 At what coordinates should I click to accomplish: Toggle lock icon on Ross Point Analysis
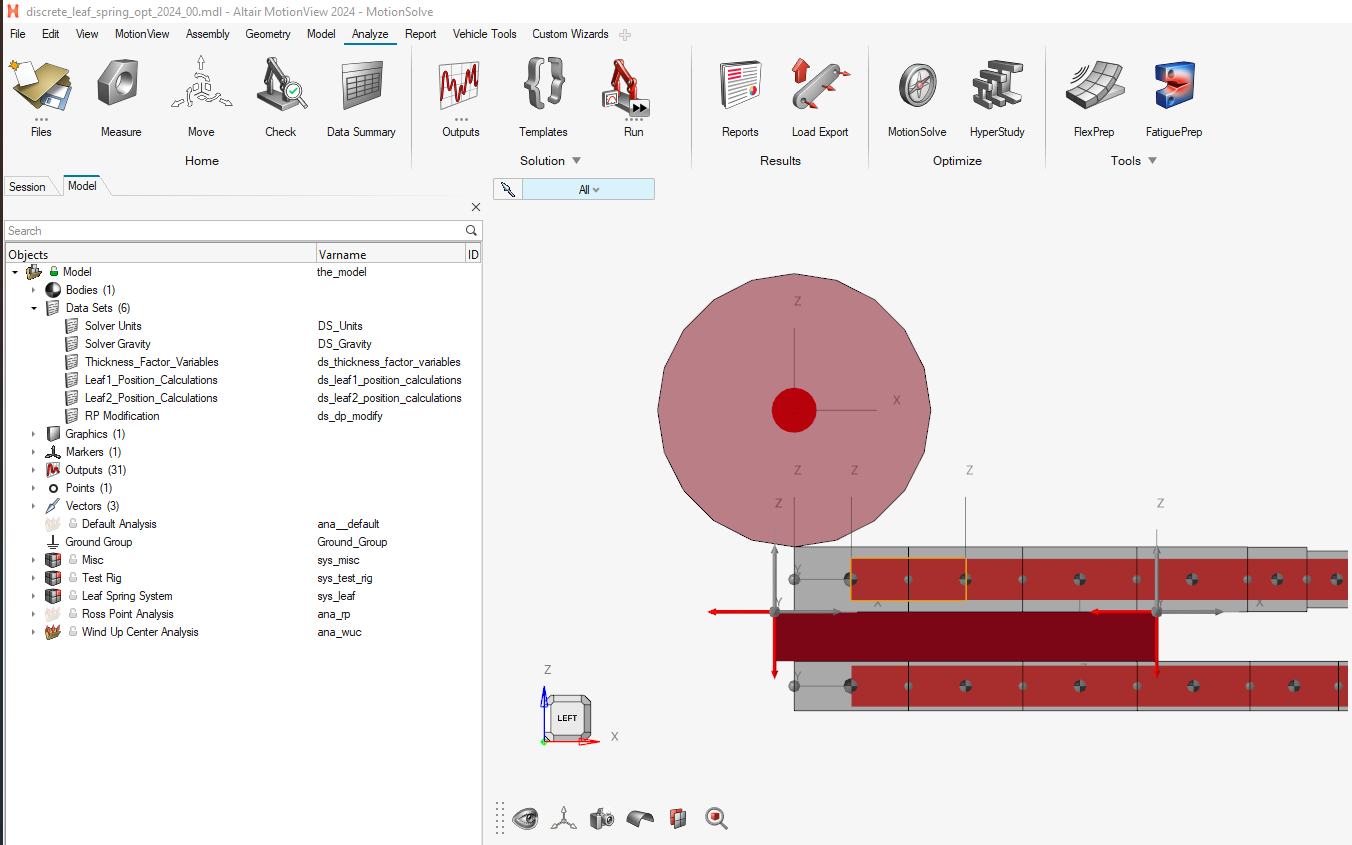coord(72,614)
